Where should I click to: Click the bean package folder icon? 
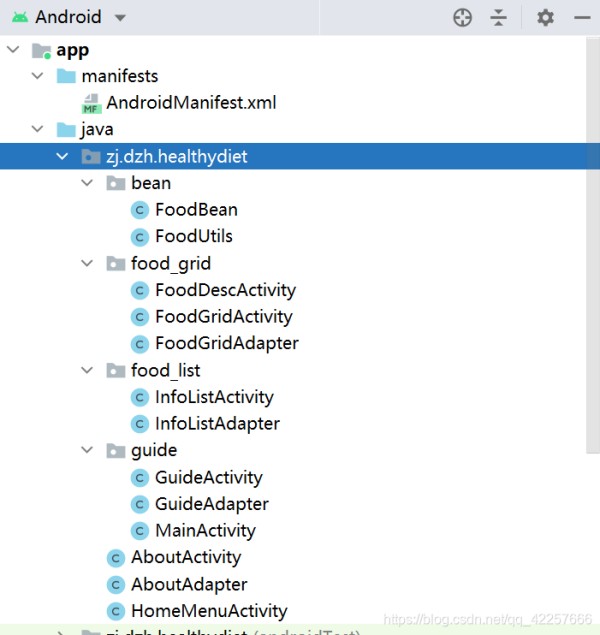point(116,183)
